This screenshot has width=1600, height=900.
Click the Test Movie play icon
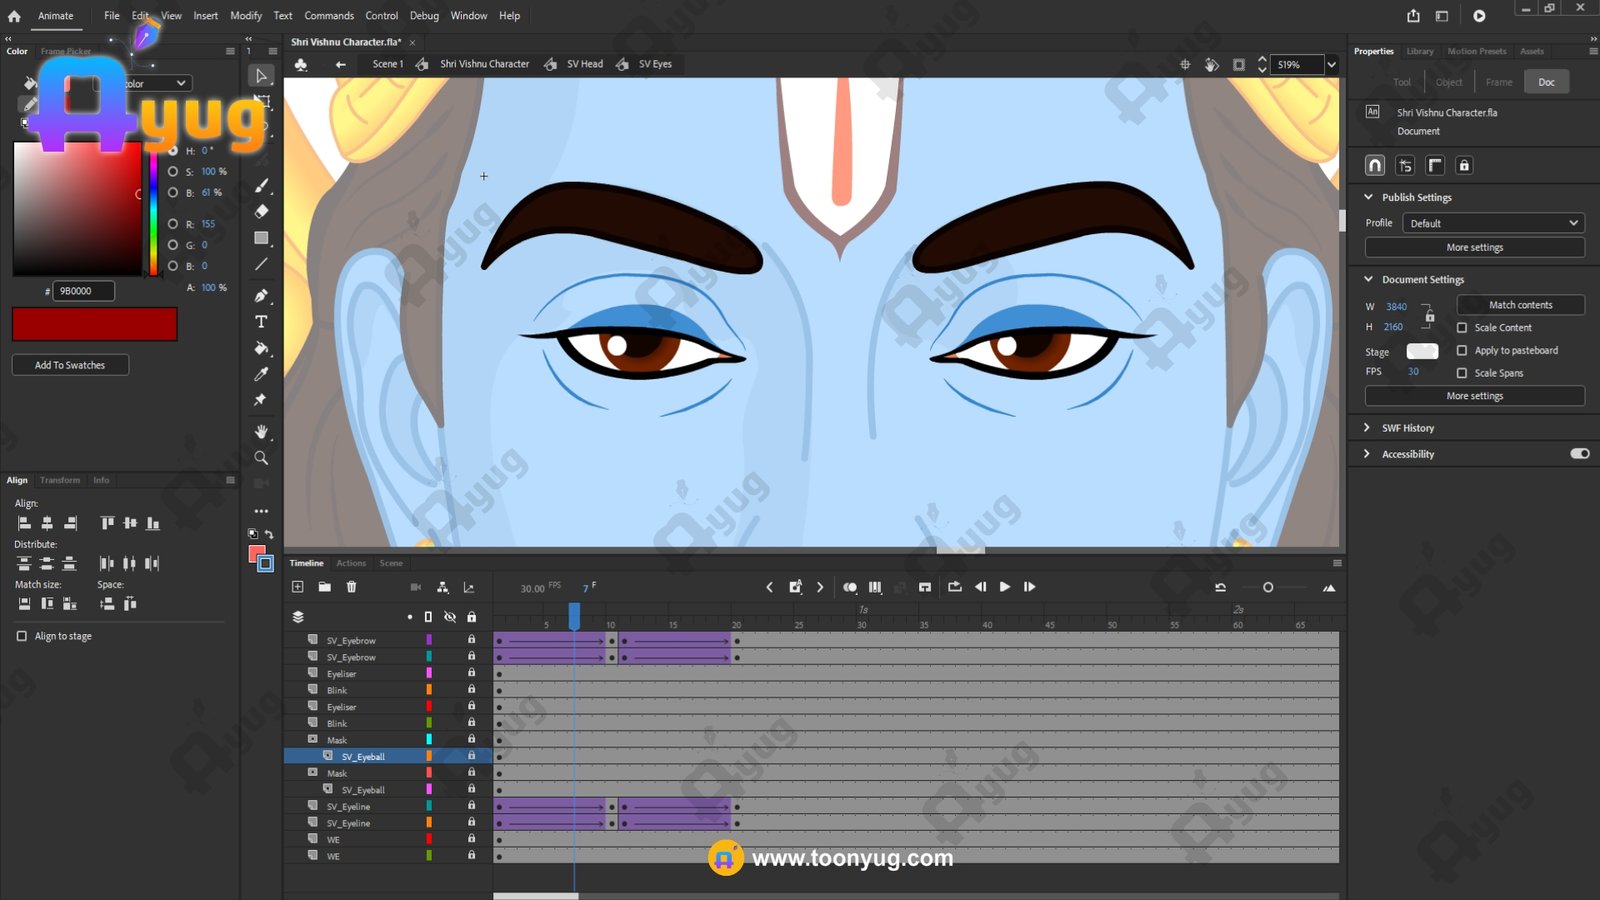click(x=1479, y=16)
